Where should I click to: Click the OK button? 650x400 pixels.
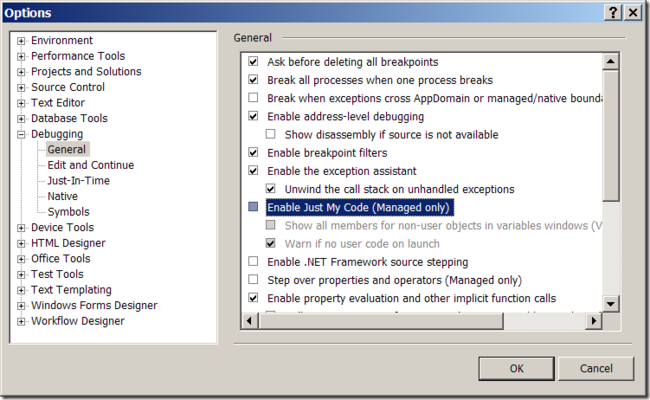click(x=517, y=368)
